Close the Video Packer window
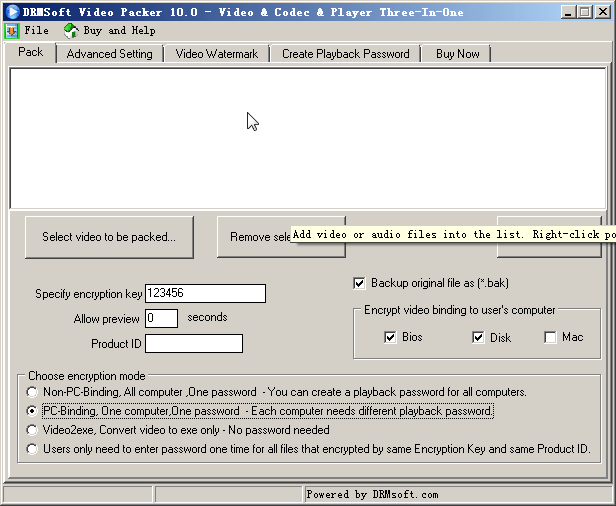Image resolution: width=616 pixels, height=506 pixels. pyautogui.click(x=603, y=12)
